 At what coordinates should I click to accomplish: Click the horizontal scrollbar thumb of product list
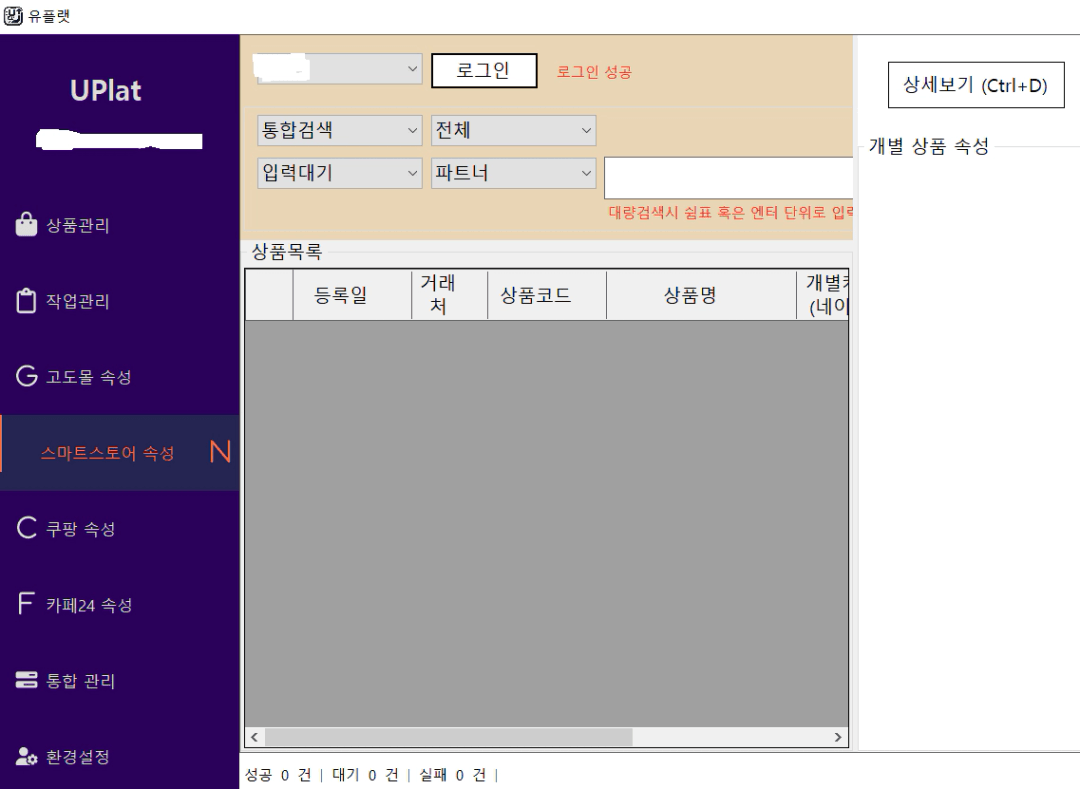coord(448,737)
